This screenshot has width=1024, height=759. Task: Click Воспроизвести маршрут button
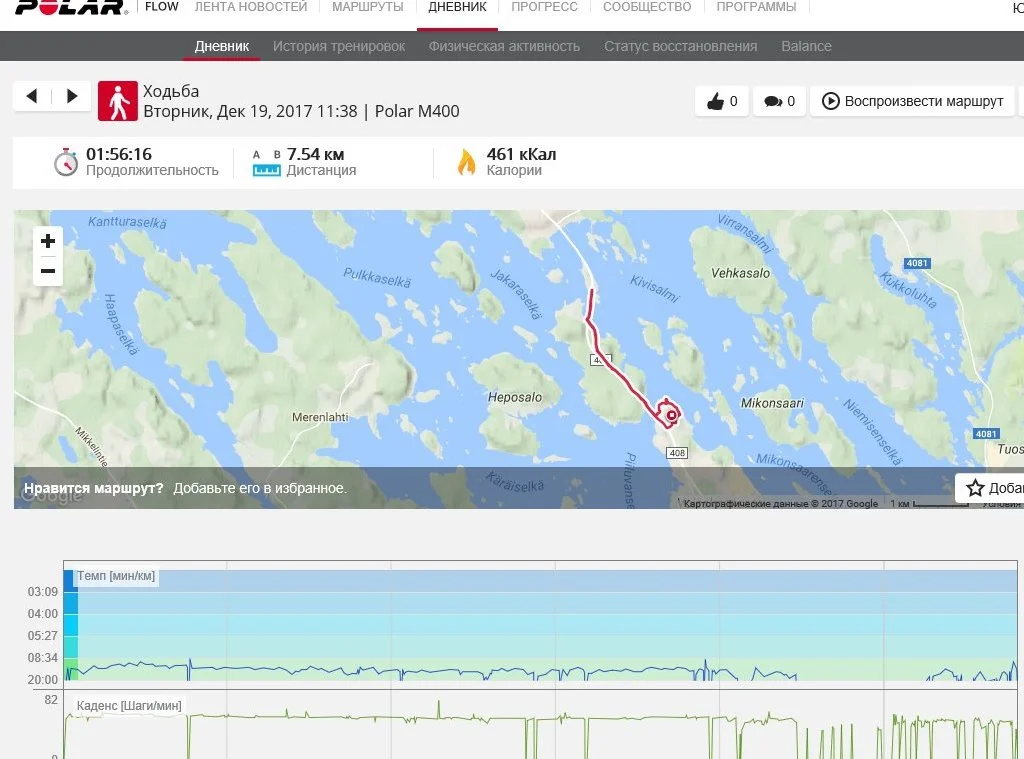pyautogui.click(x=912, y=101)
